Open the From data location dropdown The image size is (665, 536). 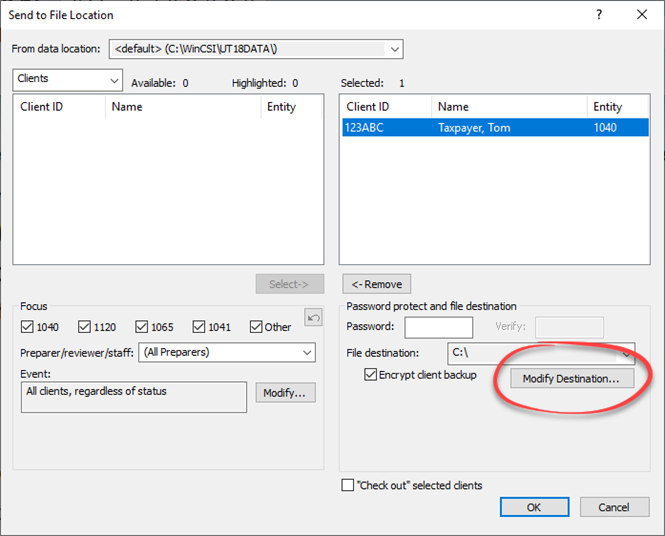394,49
